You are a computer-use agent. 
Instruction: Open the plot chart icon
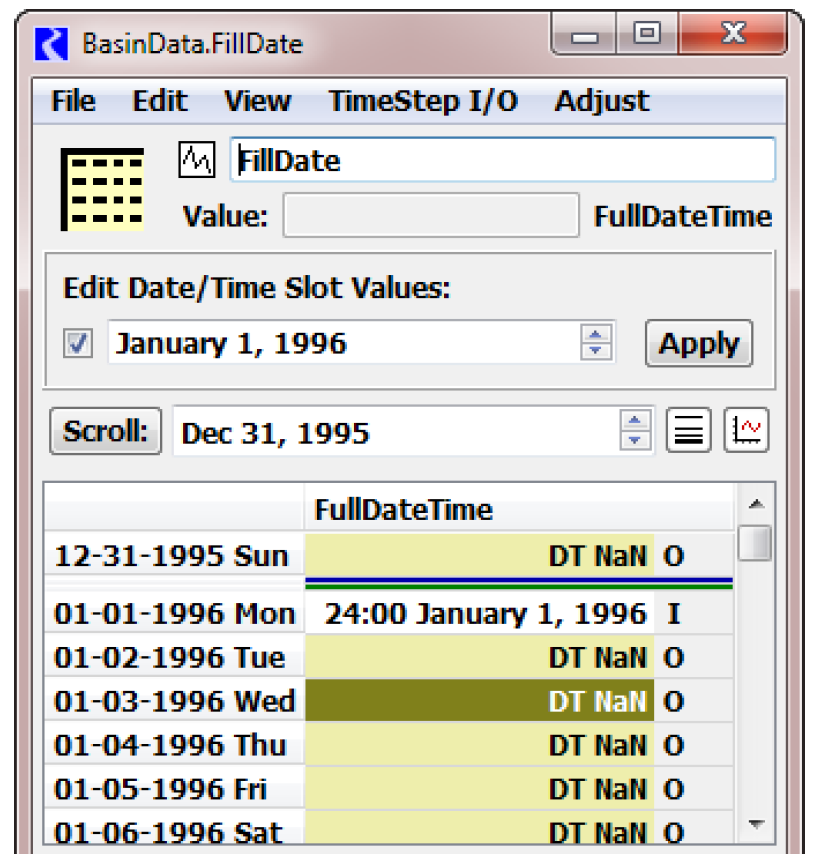(746, 432)
